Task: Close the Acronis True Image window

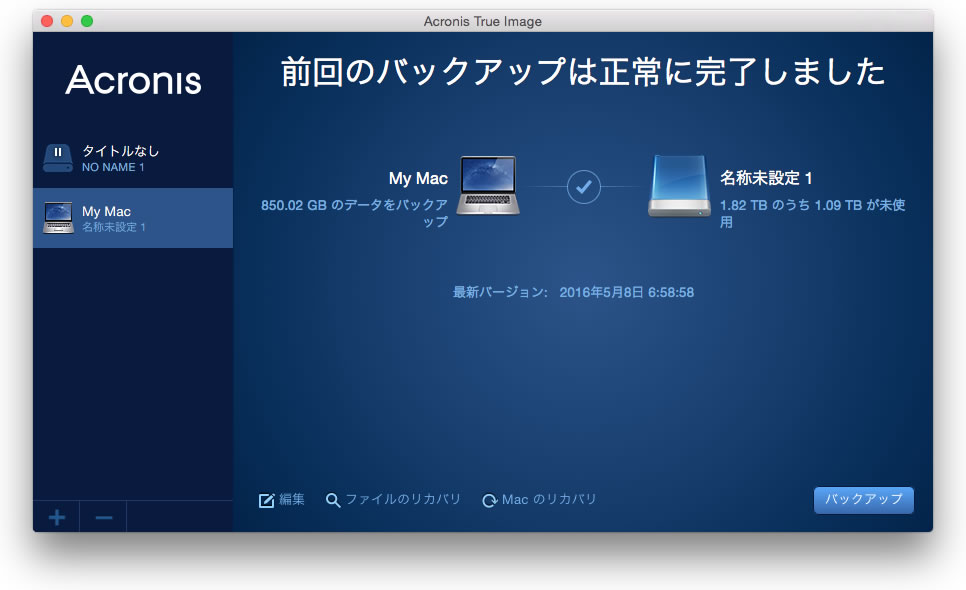Action: coord(47,21)
